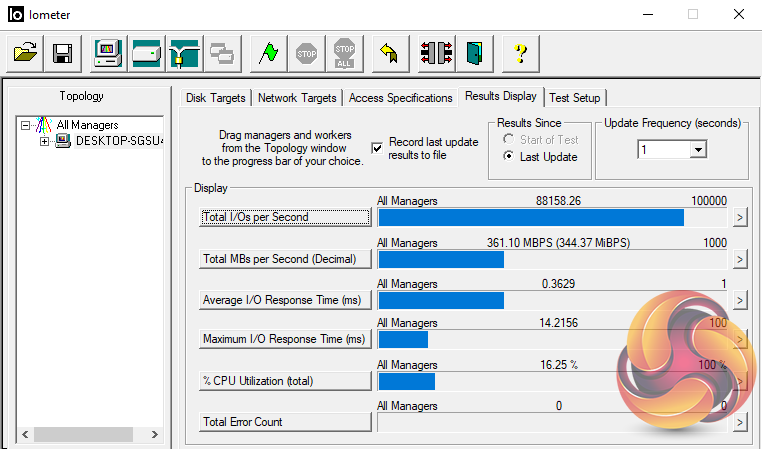
Task: Select Start of Test radio button
Action: click(508, 139)
